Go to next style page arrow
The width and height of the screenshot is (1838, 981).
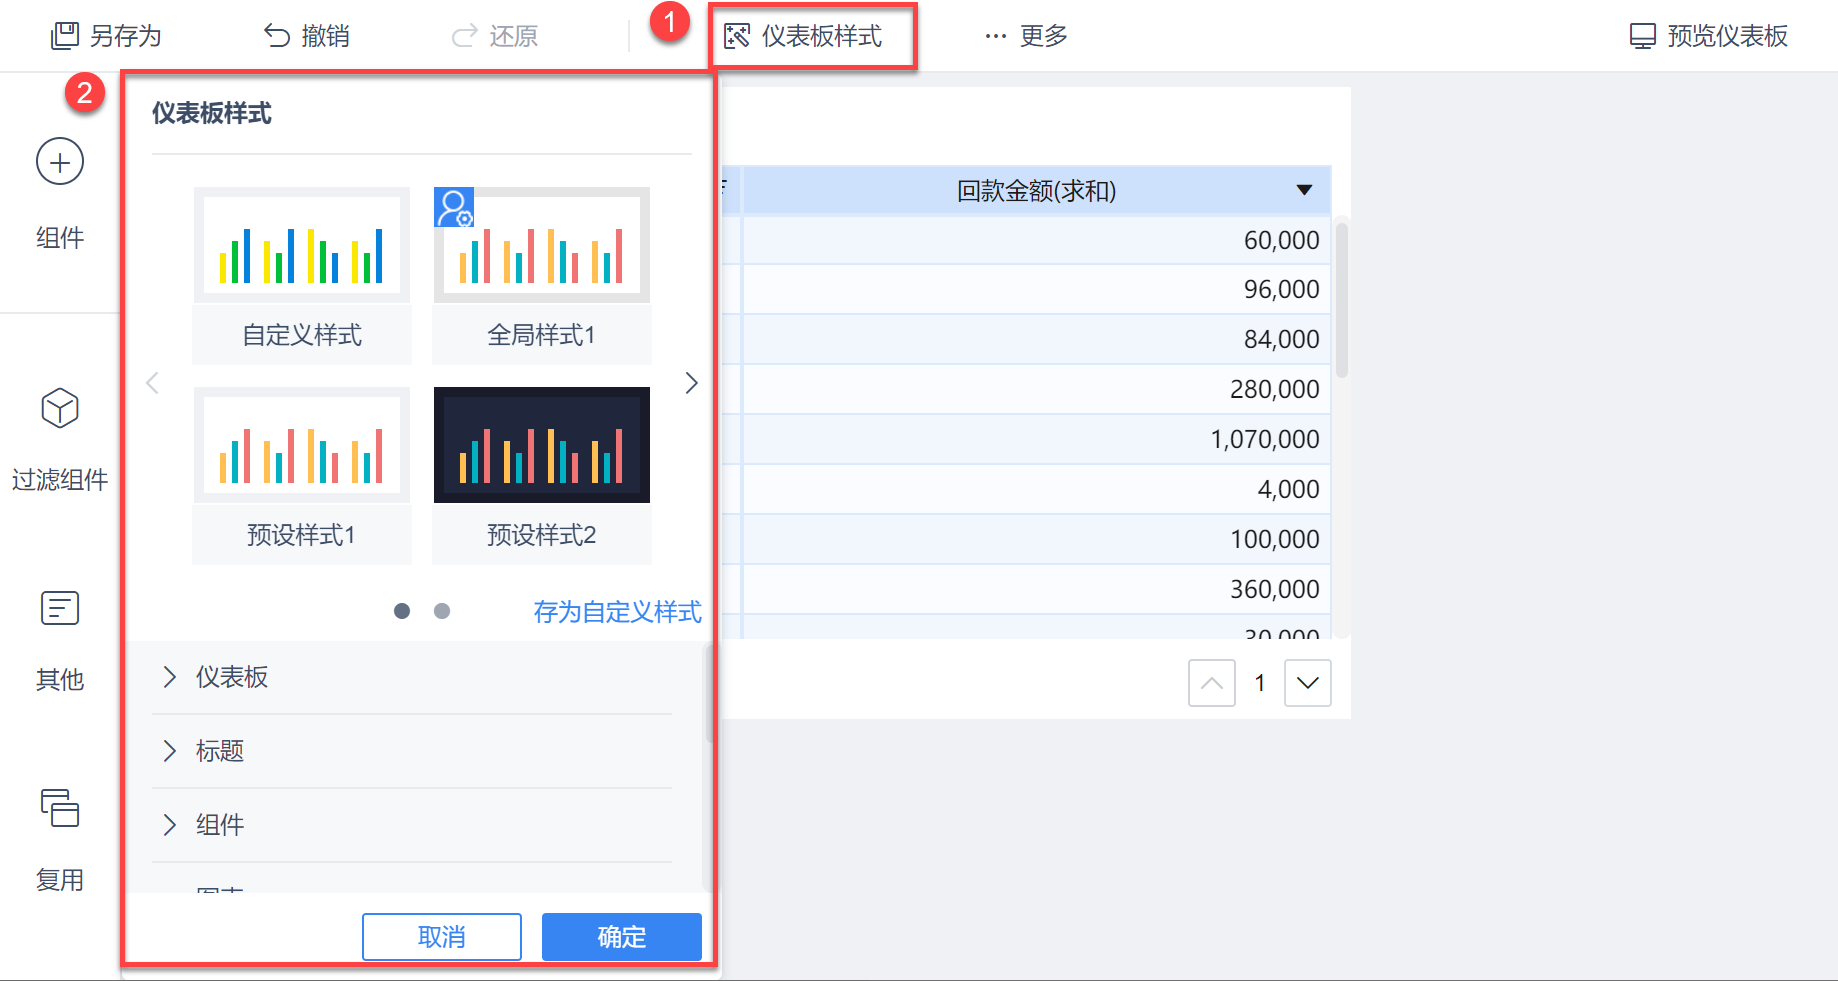tap(691, 383)
